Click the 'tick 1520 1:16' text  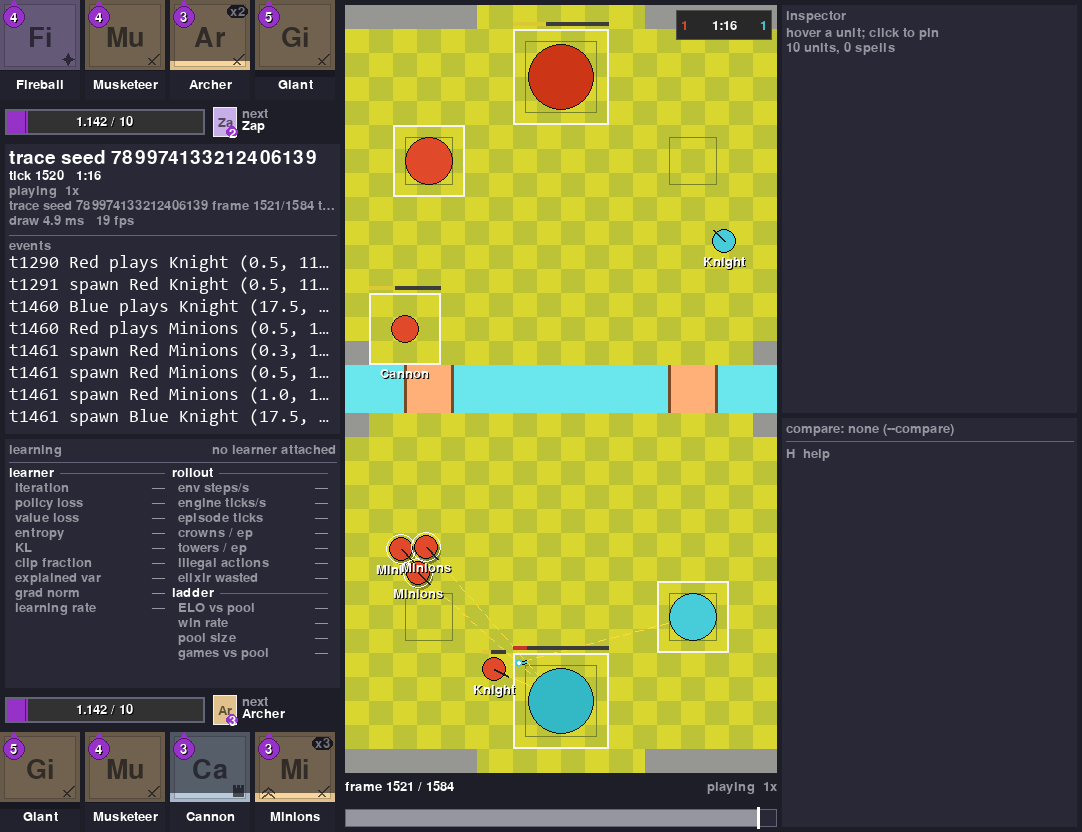point(55,175)
